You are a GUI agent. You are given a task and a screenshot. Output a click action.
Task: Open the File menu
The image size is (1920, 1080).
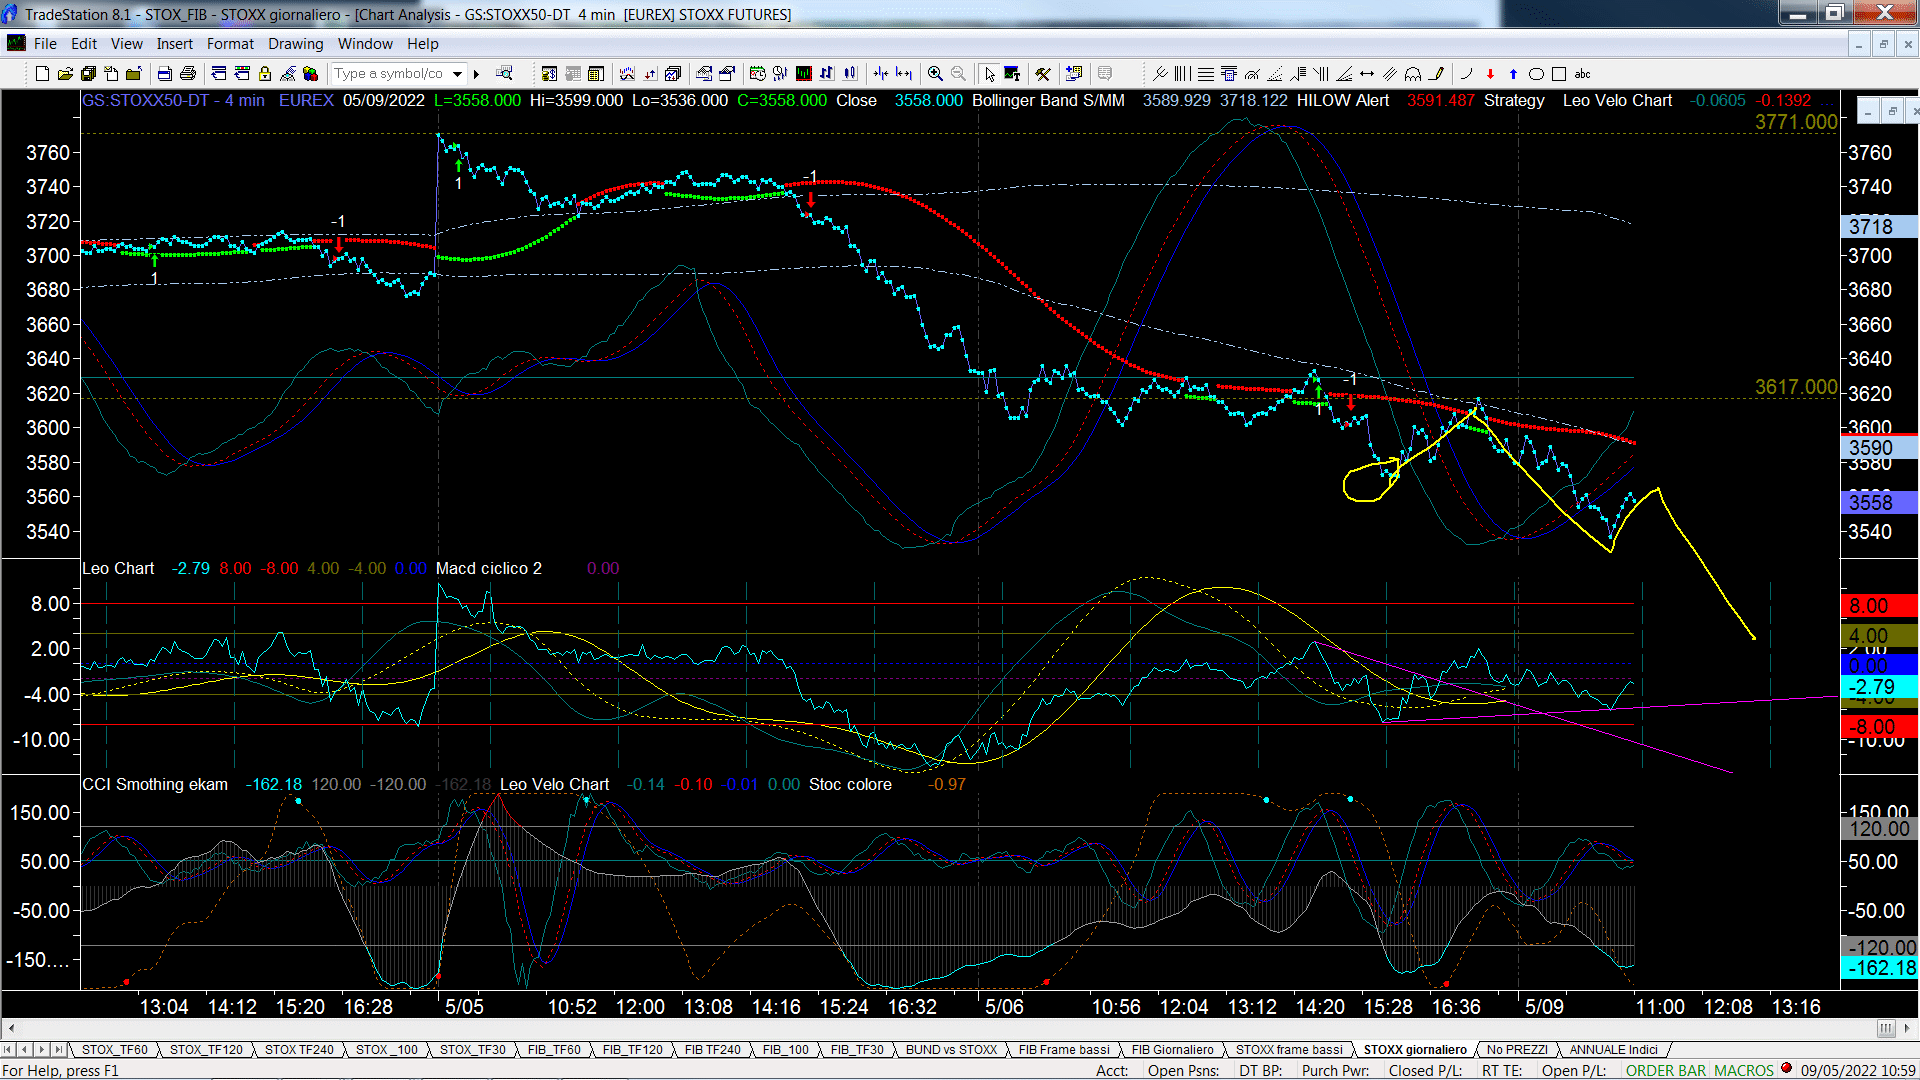click(45, 44)
